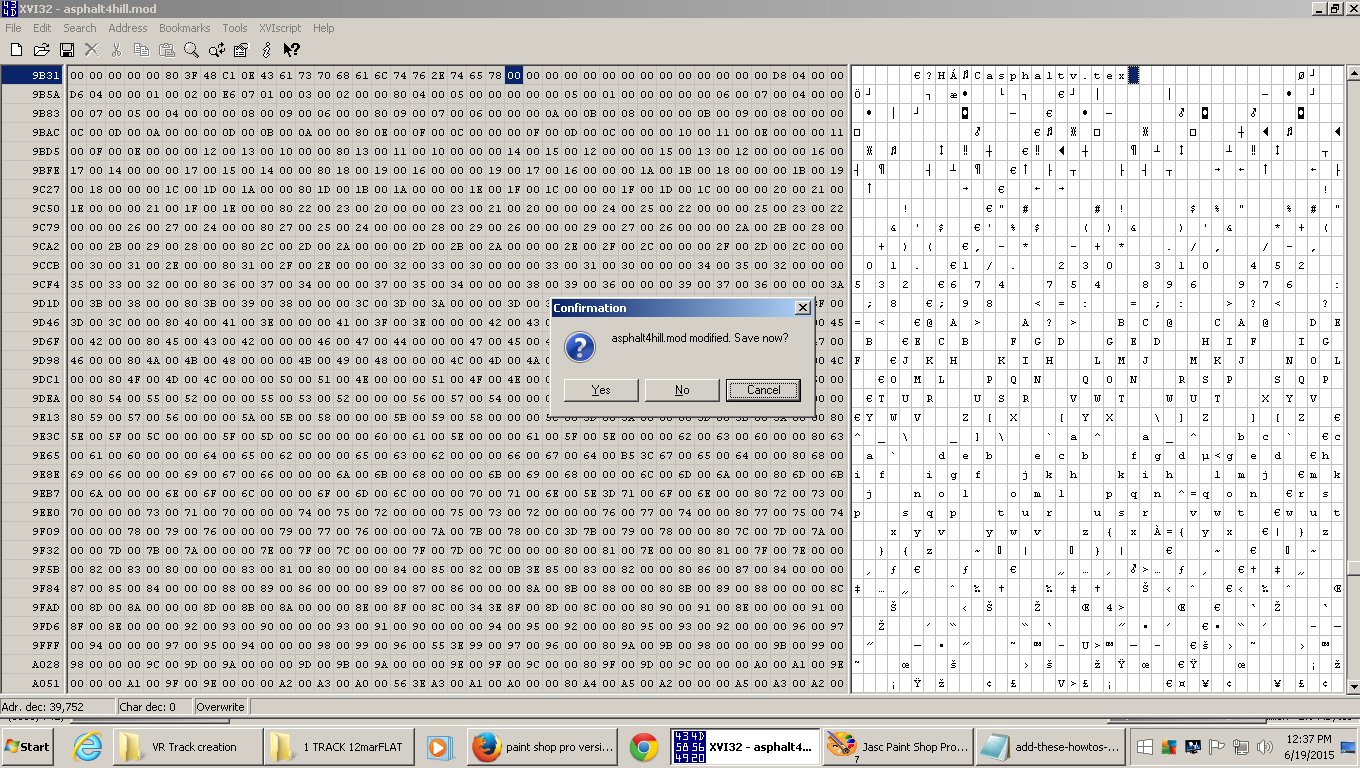Paste with the clipboard toolbar icon
The image size is (1360, 768).
[x=167, y=49]
